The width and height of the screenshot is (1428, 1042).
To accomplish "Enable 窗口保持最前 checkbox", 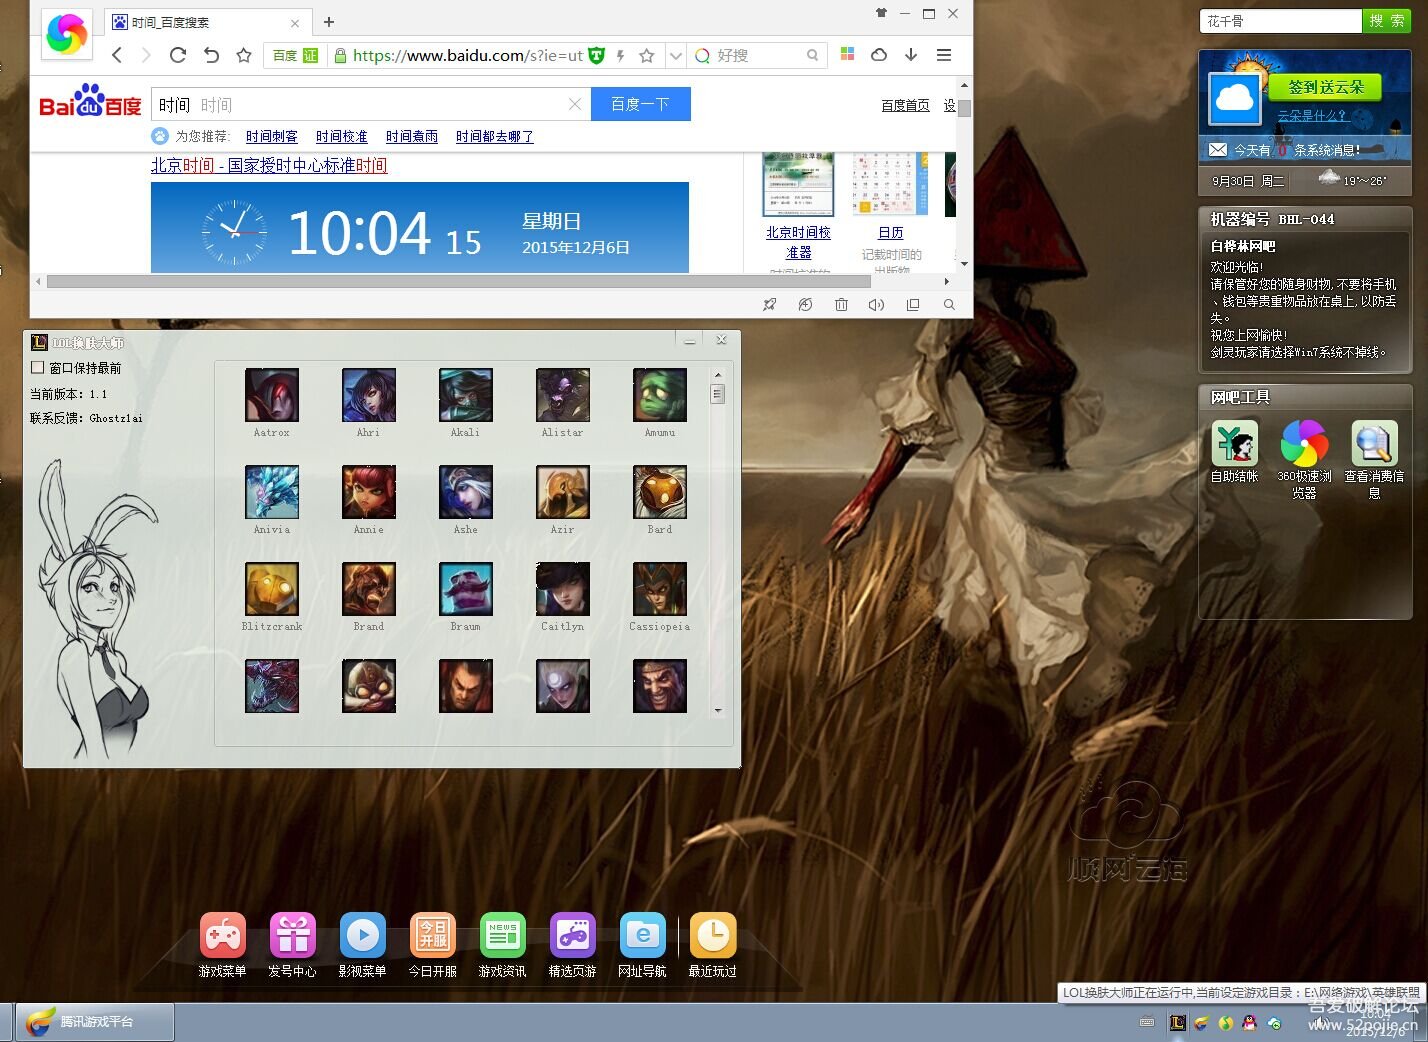I will pyautogui.click(x=38, y=367).
